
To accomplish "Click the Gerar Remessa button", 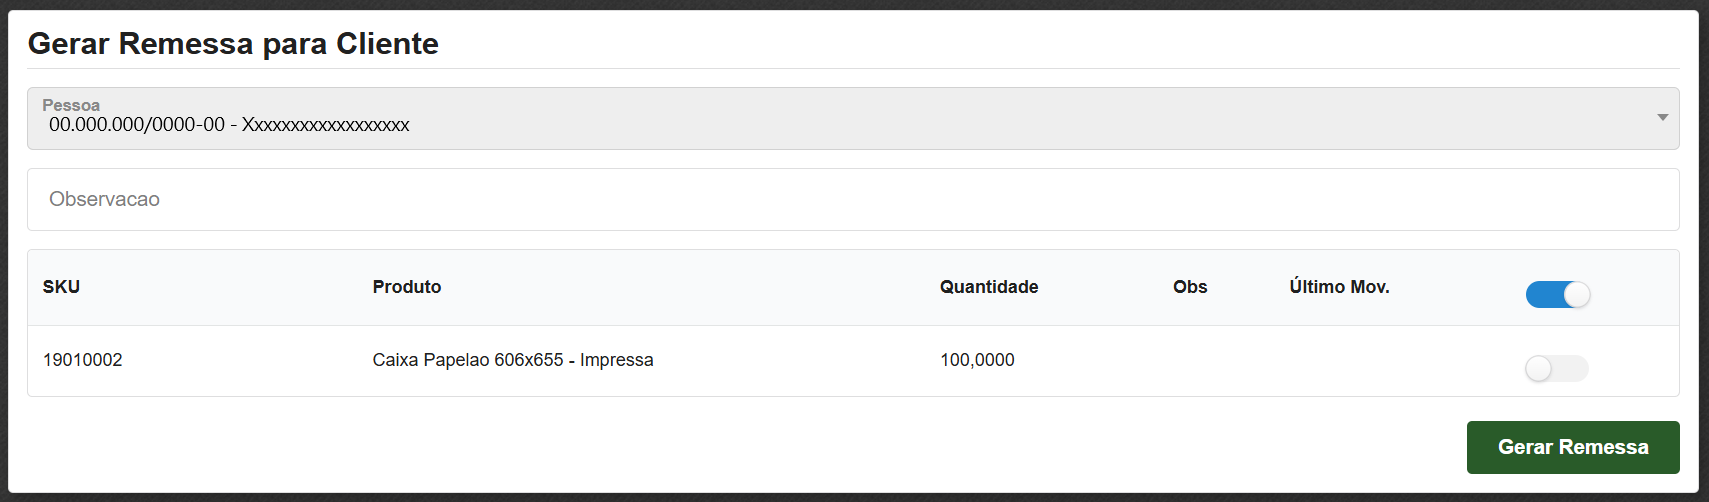I will pyautogui.click(x=1572, y=447).
